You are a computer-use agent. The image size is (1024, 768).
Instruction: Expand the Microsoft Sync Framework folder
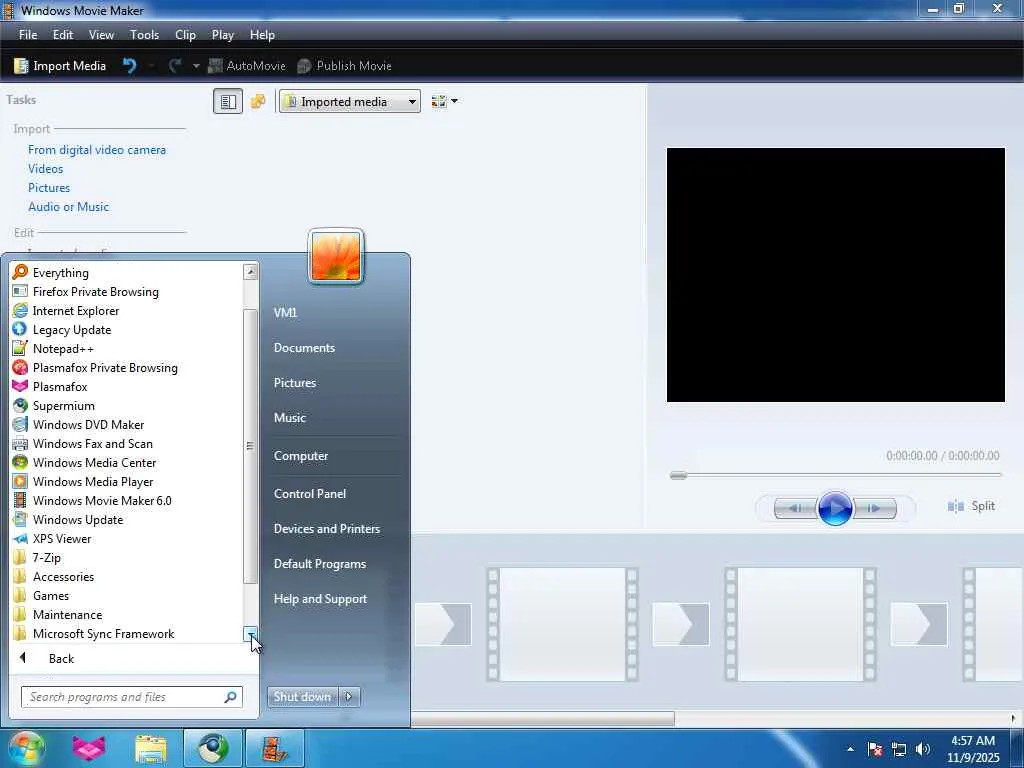point(127,633)
